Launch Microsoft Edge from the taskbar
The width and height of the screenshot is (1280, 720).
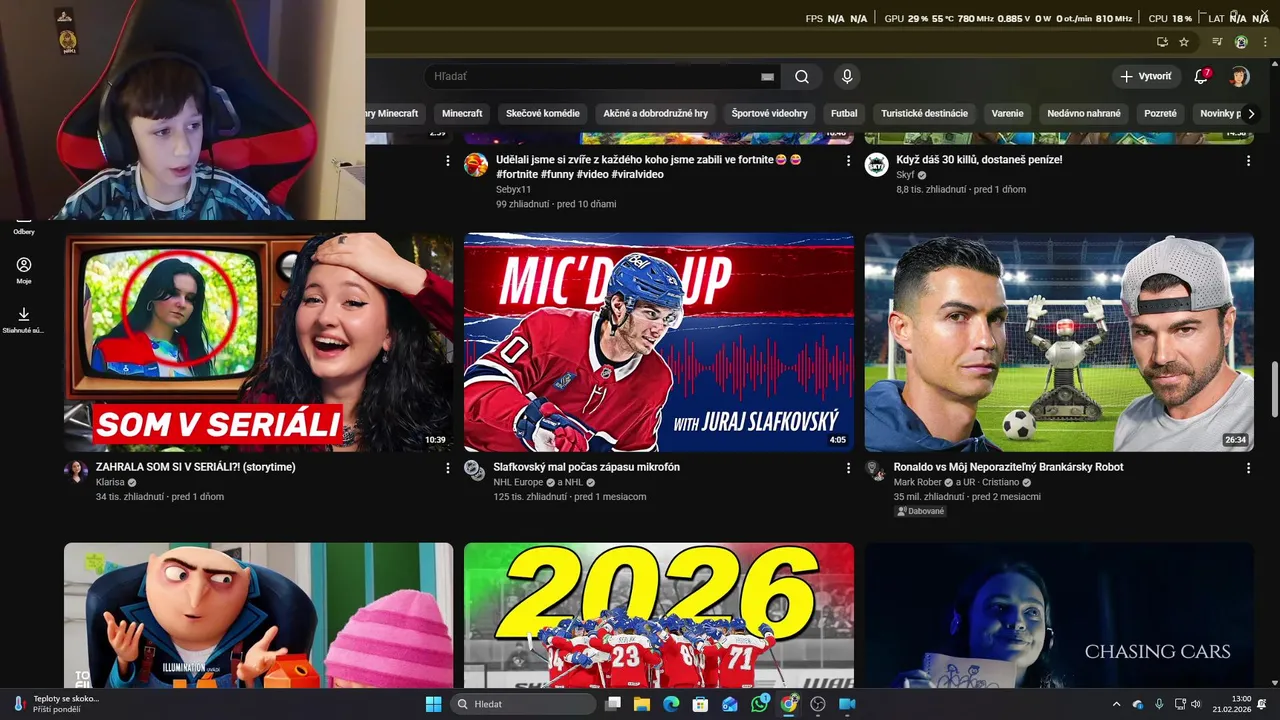point(671,704)
